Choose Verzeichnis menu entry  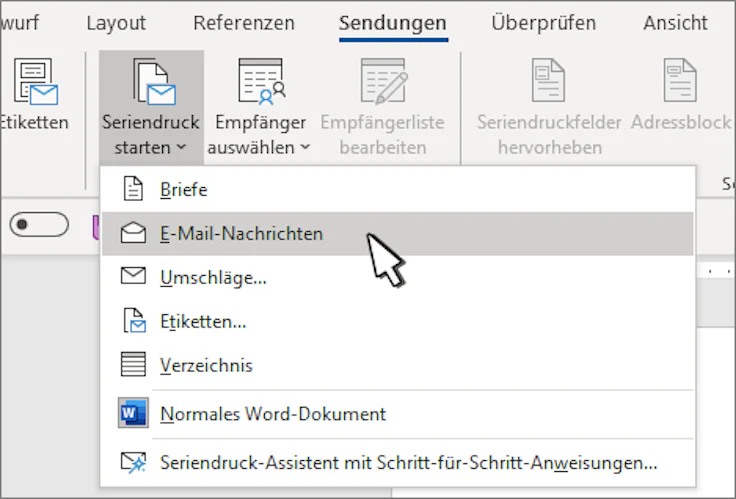[x=397, y=365]
